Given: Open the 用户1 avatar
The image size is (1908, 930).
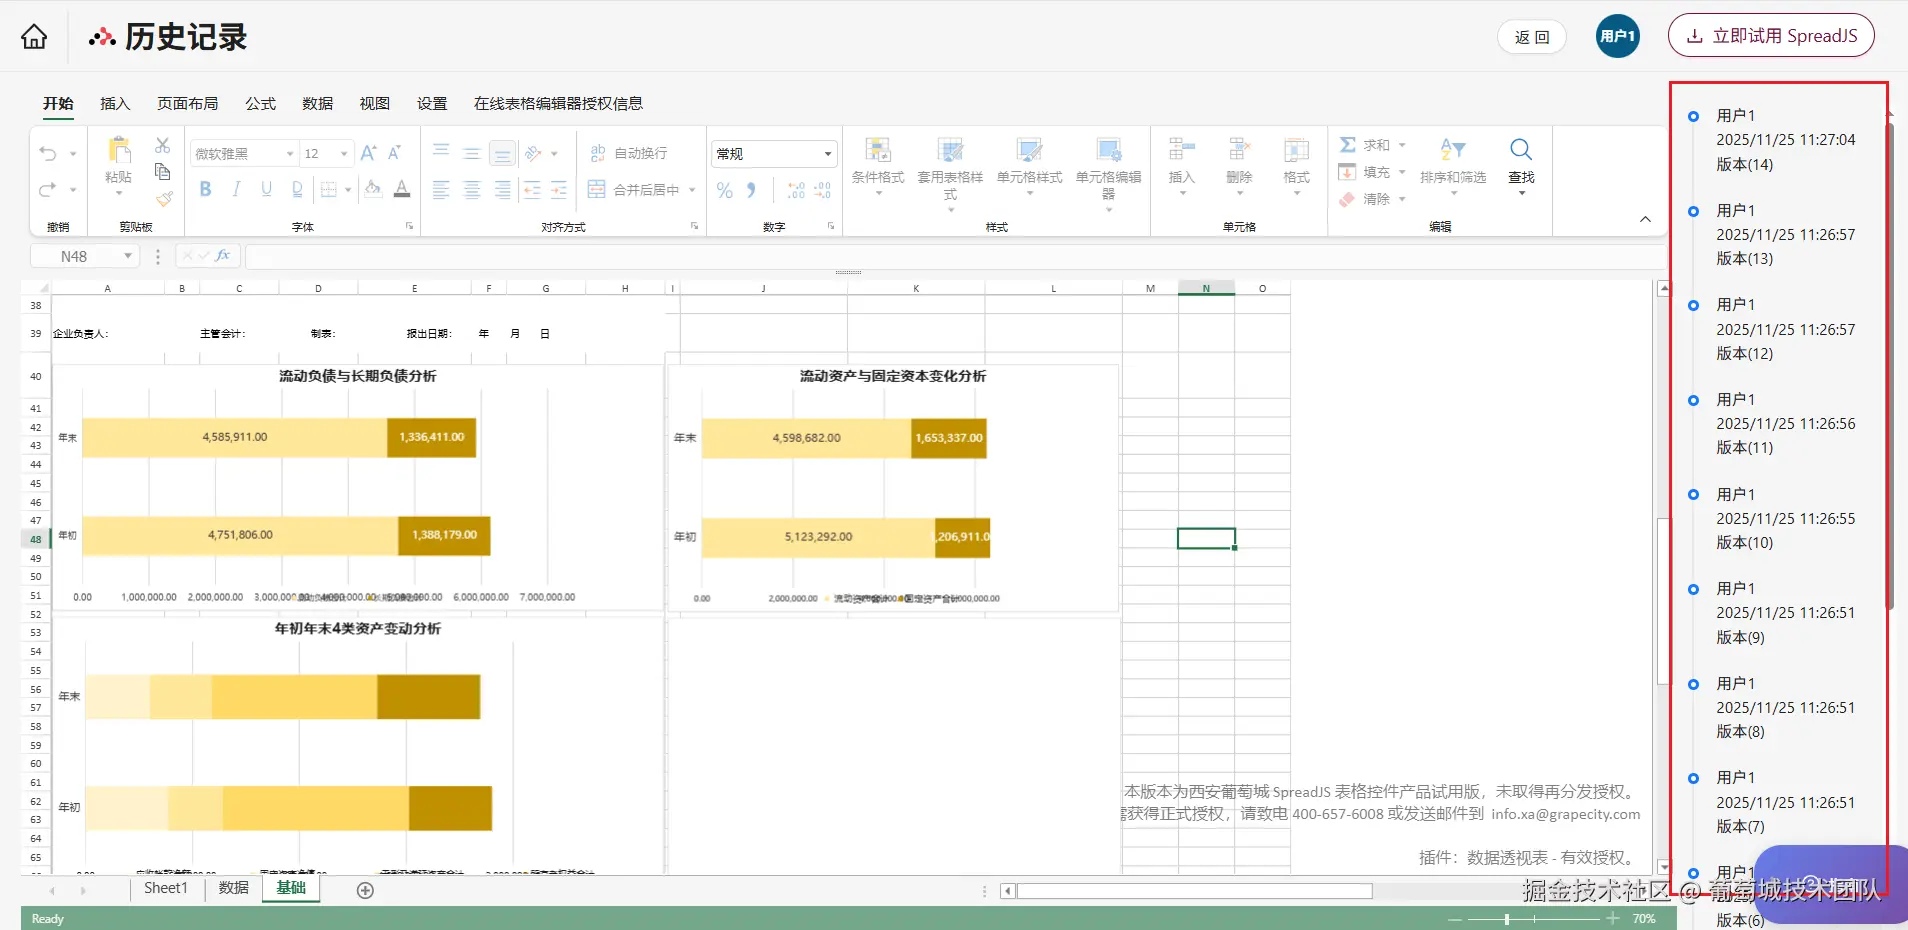Looking at the screenshot, I should (x=1617, y=36).
